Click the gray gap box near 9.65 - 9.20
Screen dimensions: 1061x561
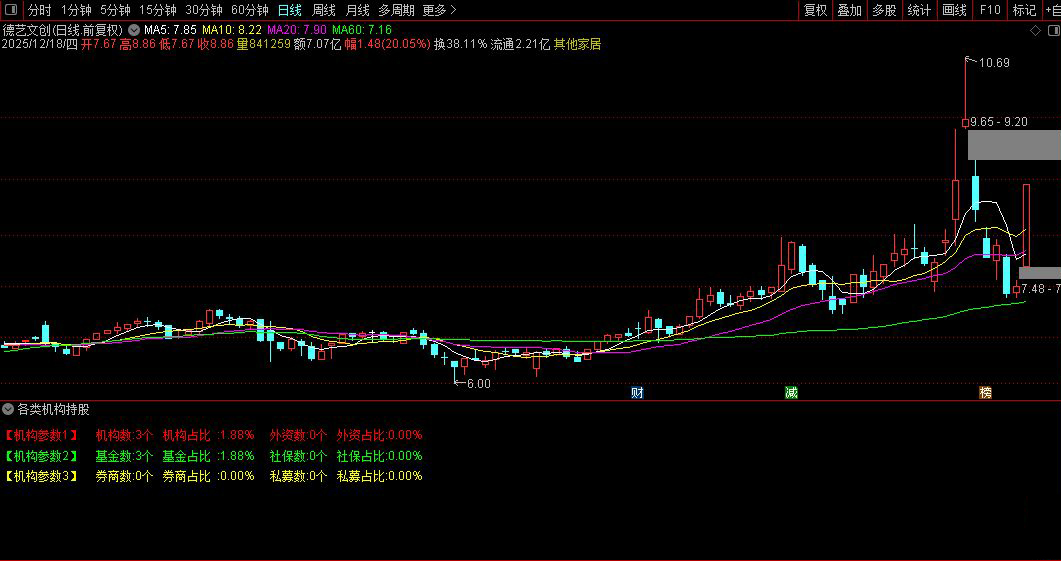point(1014,145)
